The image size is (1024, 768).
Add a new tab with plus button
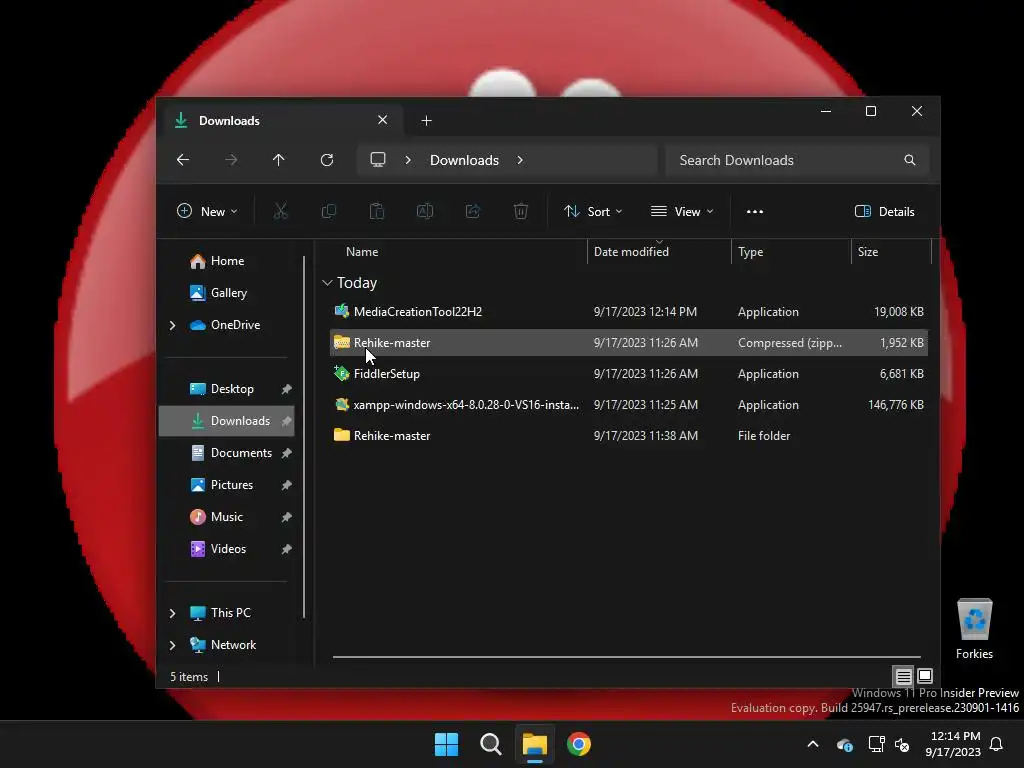click(x=426, y=121)
